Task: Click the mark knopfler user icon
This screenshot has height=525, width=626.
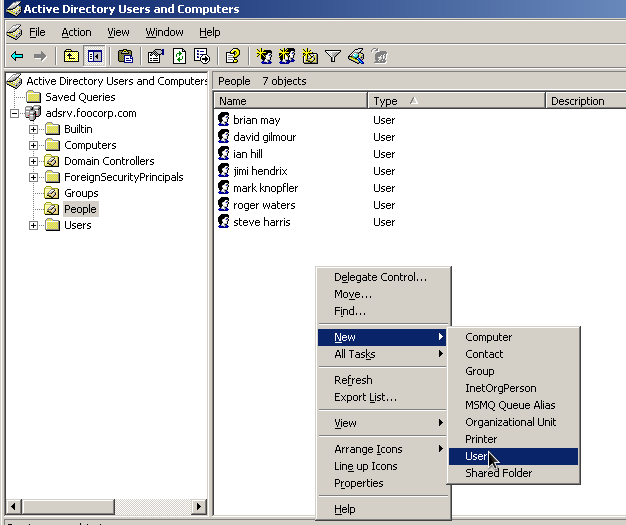Action: tap(224, 188)
